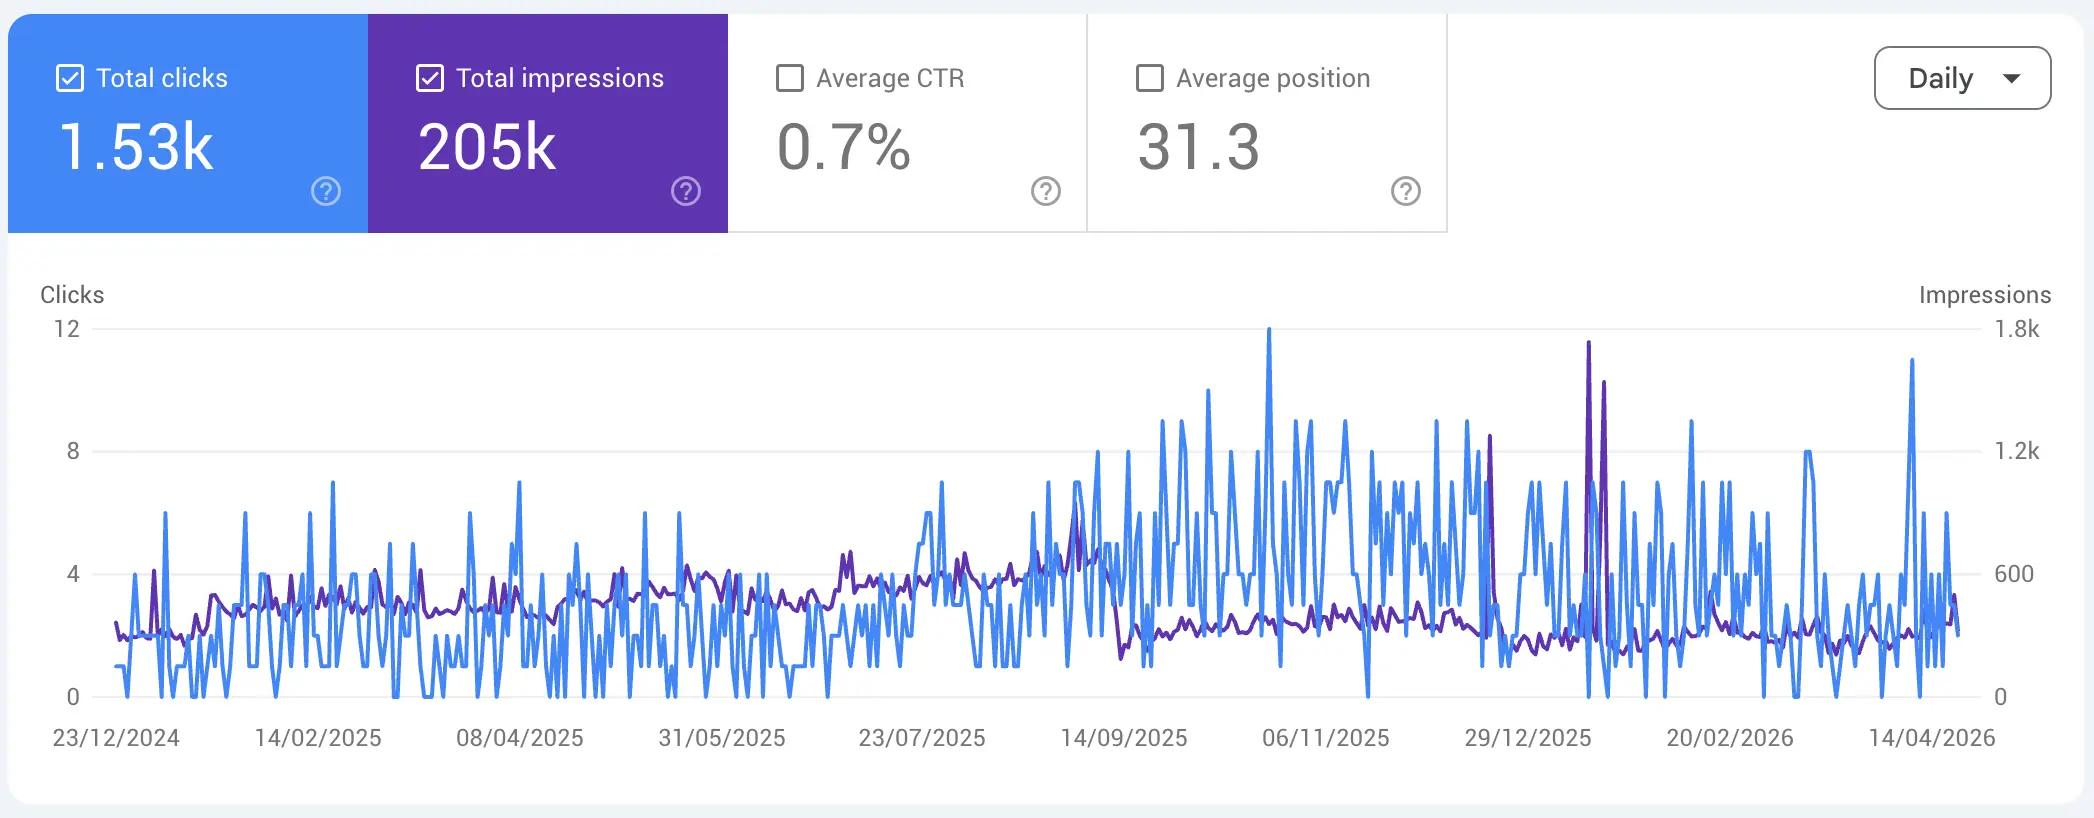Click the Daily dropdown arrow
The height and width of the screenshot is (818, 2094).
tap(2012, 78)
